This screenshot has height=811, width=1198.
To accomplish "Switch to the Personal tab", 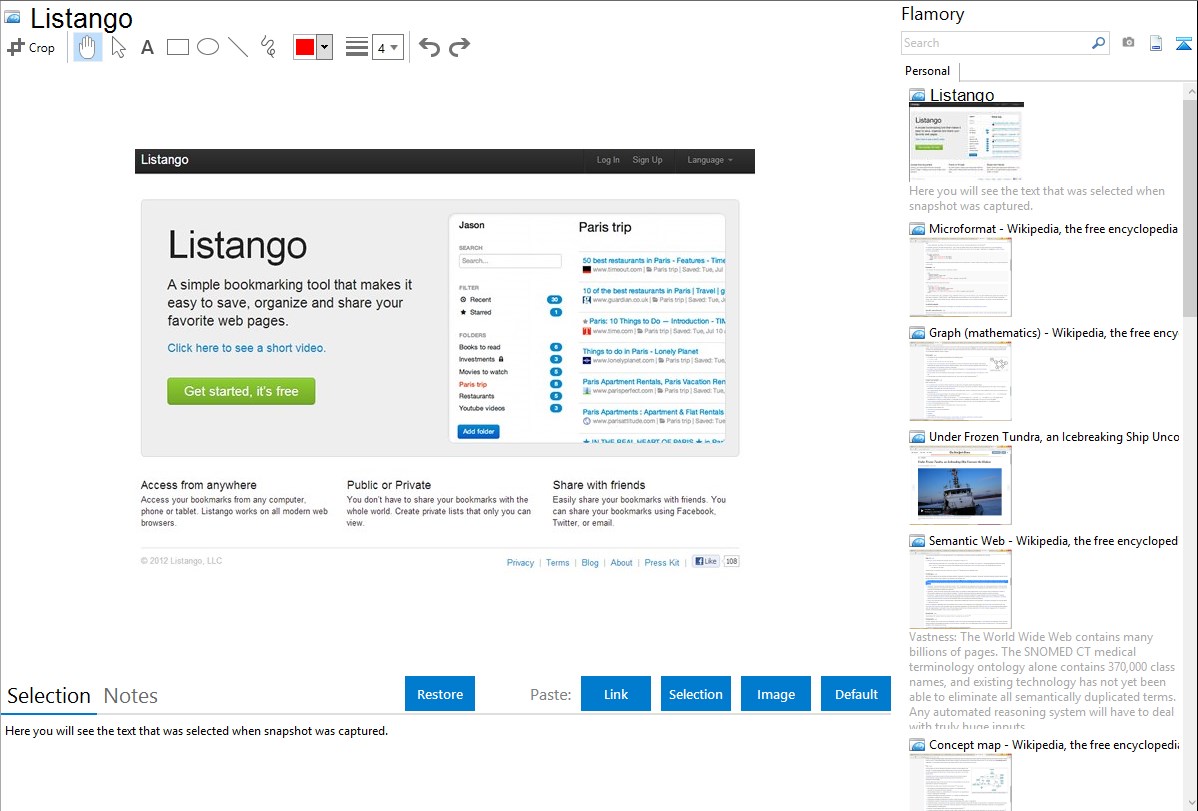I will 928,71.
